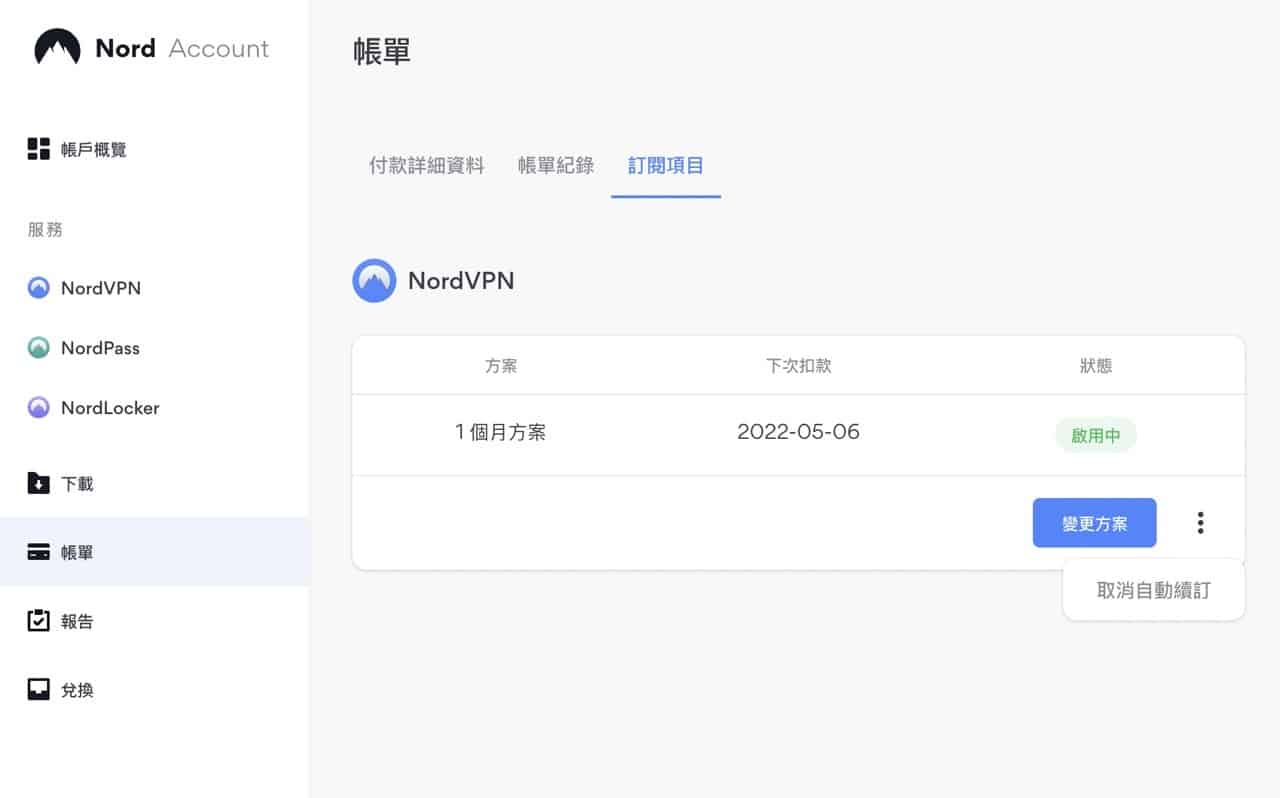Click the 1 個月方案 plan cell
1280x798 pixels.
coord(500,433)
